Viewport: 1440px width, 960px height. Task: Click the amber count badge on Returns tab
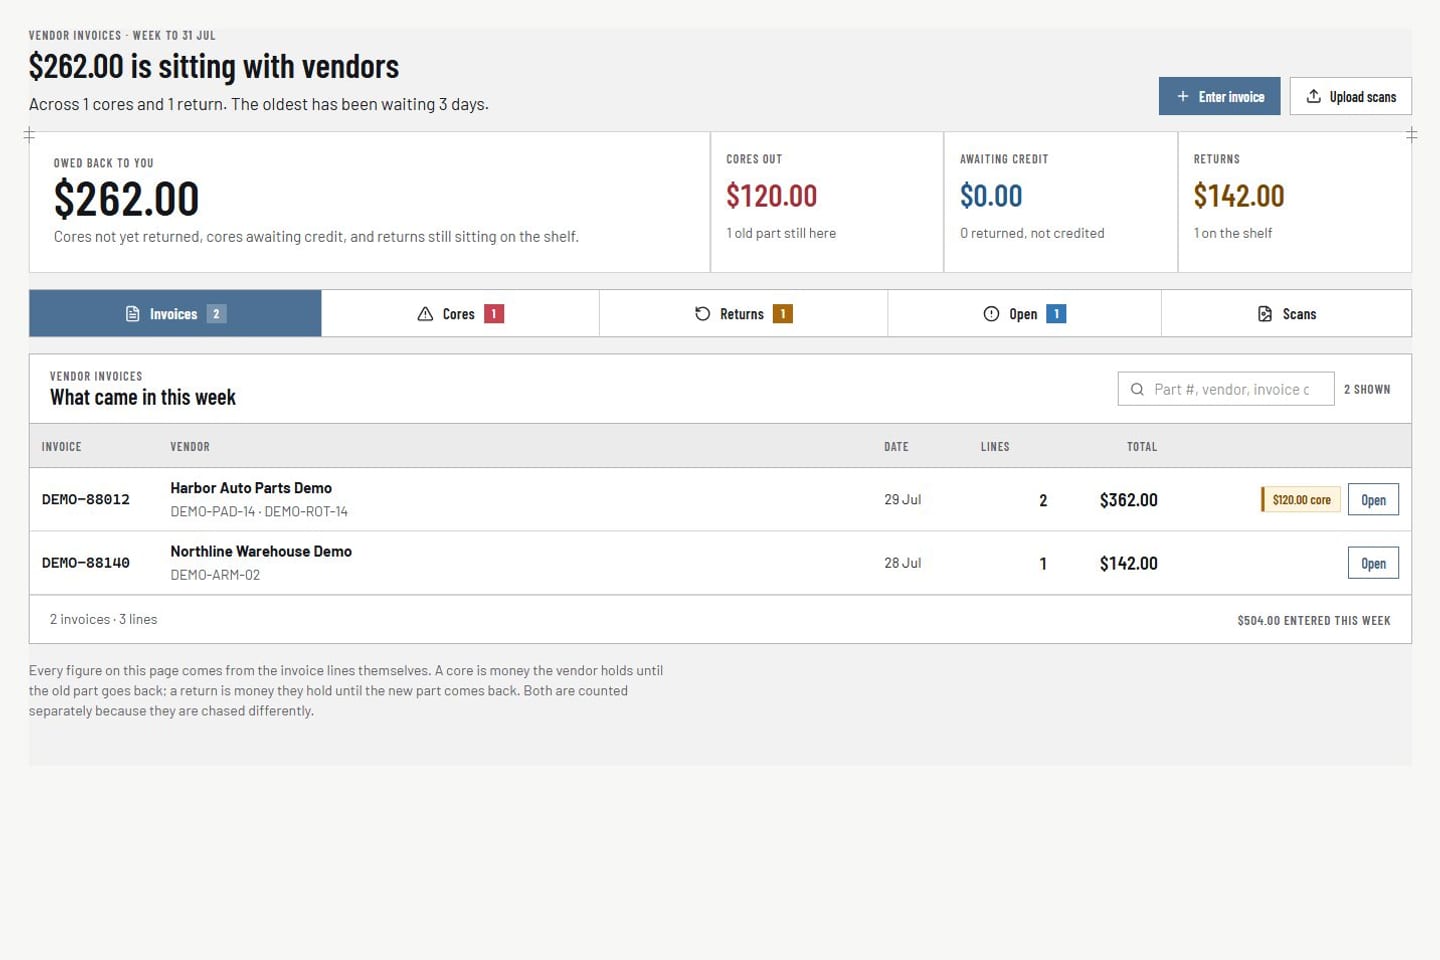point(783,314)
